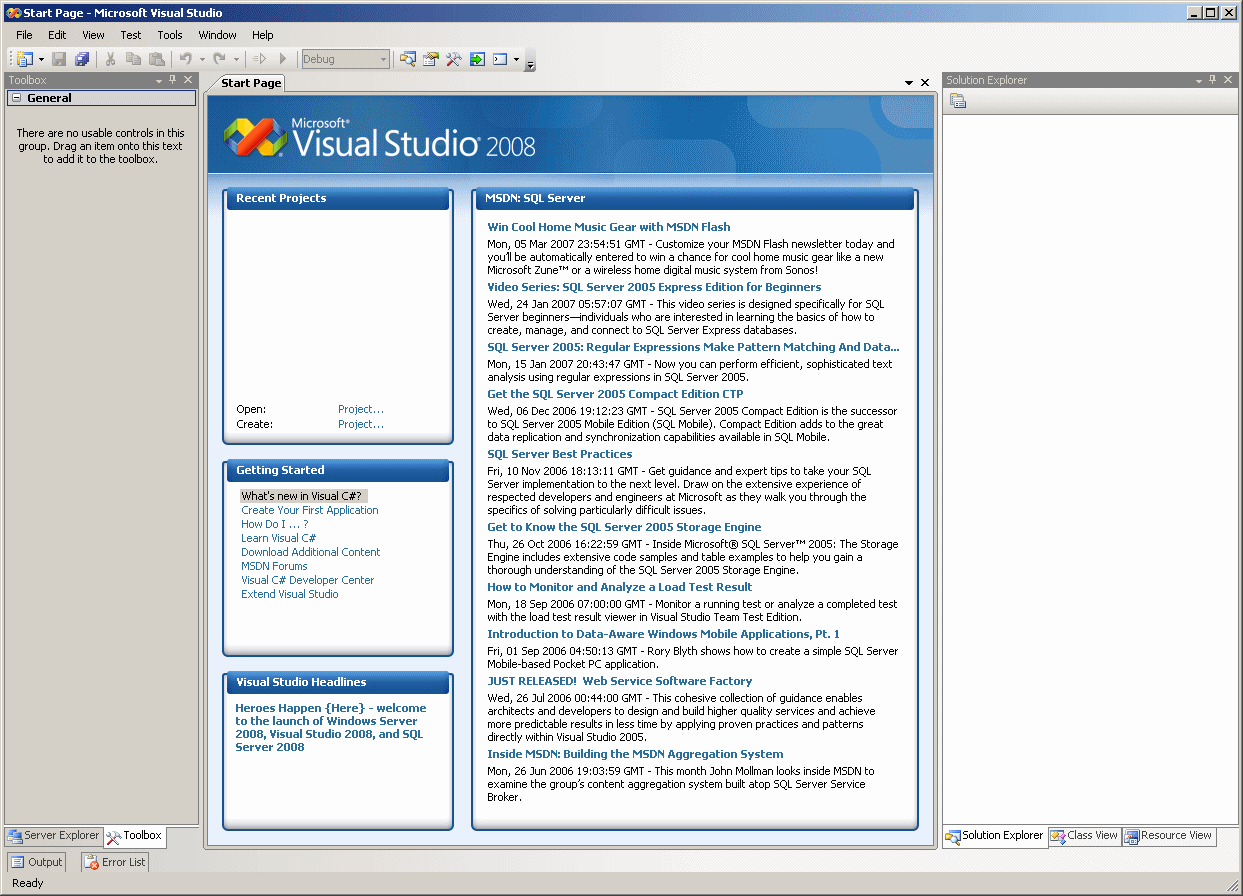Screen dimensions: 1243x896
Task: Toggle Auto Hide pin on Solution Explorer
Action: coord(1213,80)
